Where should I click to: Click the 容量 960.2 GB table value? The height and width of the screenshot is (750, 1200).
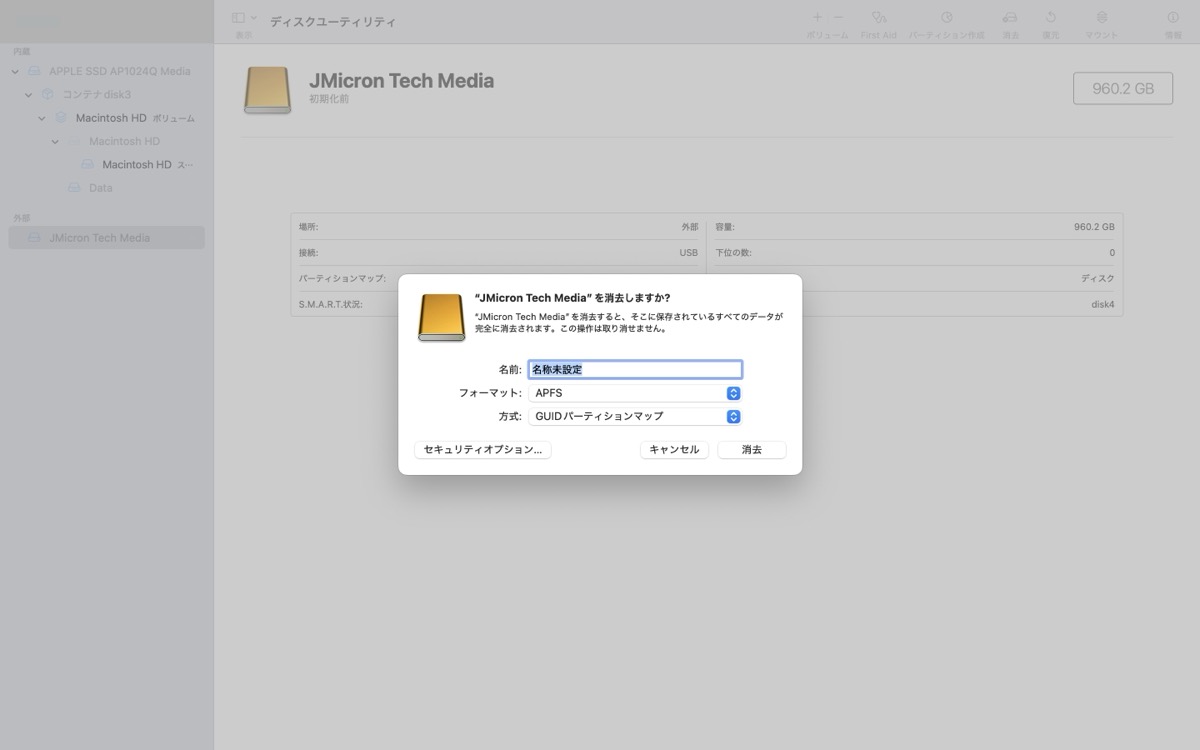click(x=1094, y=227)
